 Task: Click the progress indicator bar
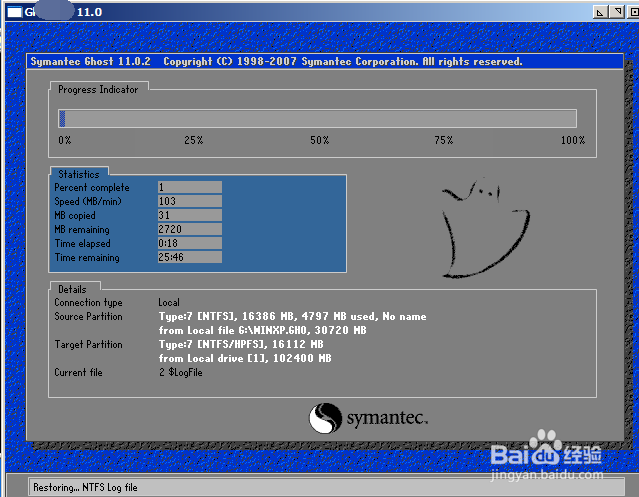click(x=317, y=119)
